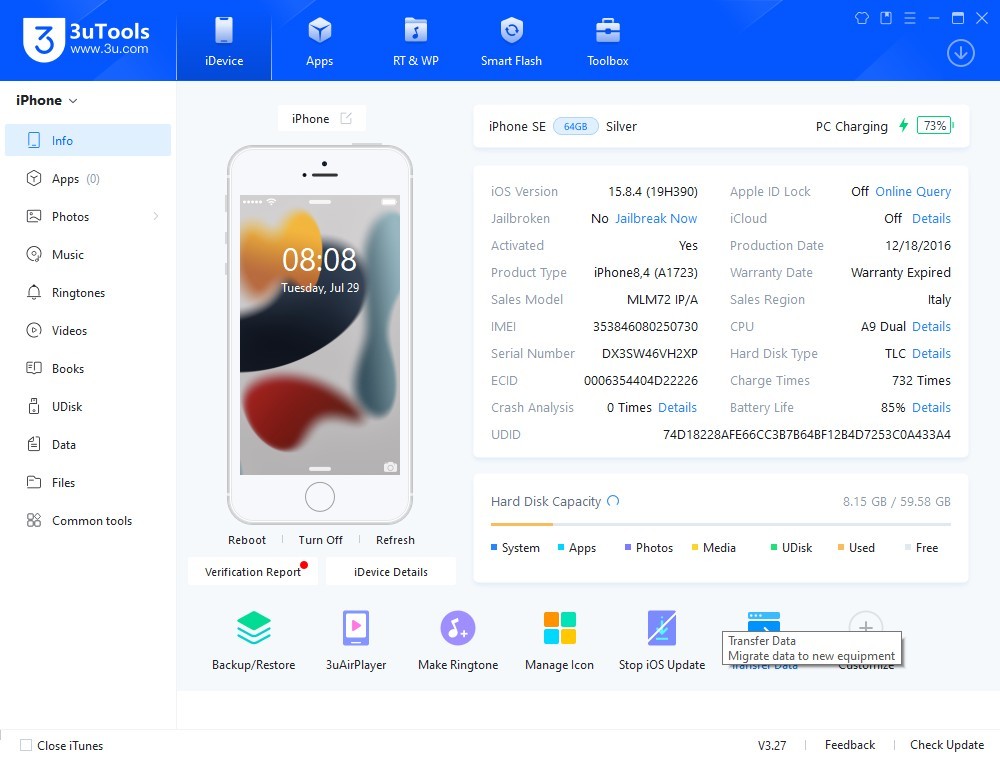This screenshot has width=1000, height=760.
Task: Open Battery Life Details link
Action: click(931, 407)
